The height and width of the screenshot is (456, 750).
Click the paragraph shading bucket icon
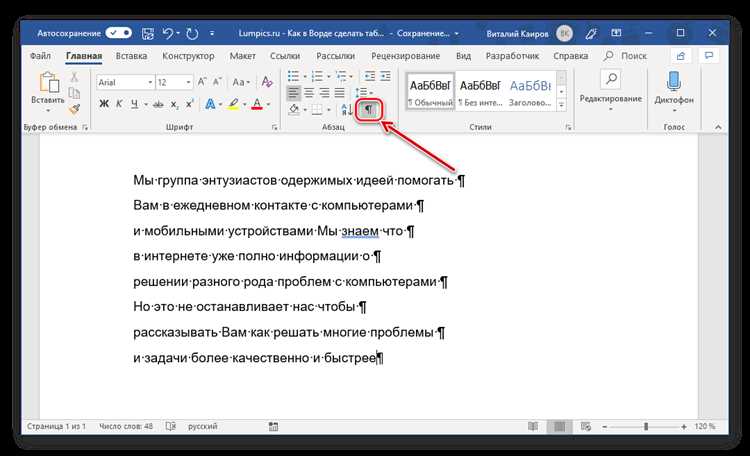(x=294, y=110)
